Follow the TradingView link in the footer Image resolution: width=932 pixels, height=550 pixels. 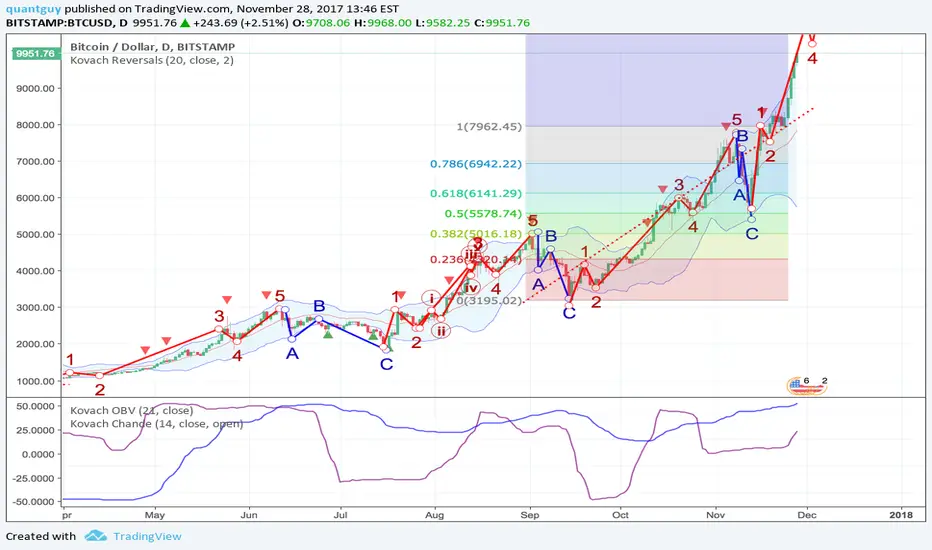[x=147, y=536]
